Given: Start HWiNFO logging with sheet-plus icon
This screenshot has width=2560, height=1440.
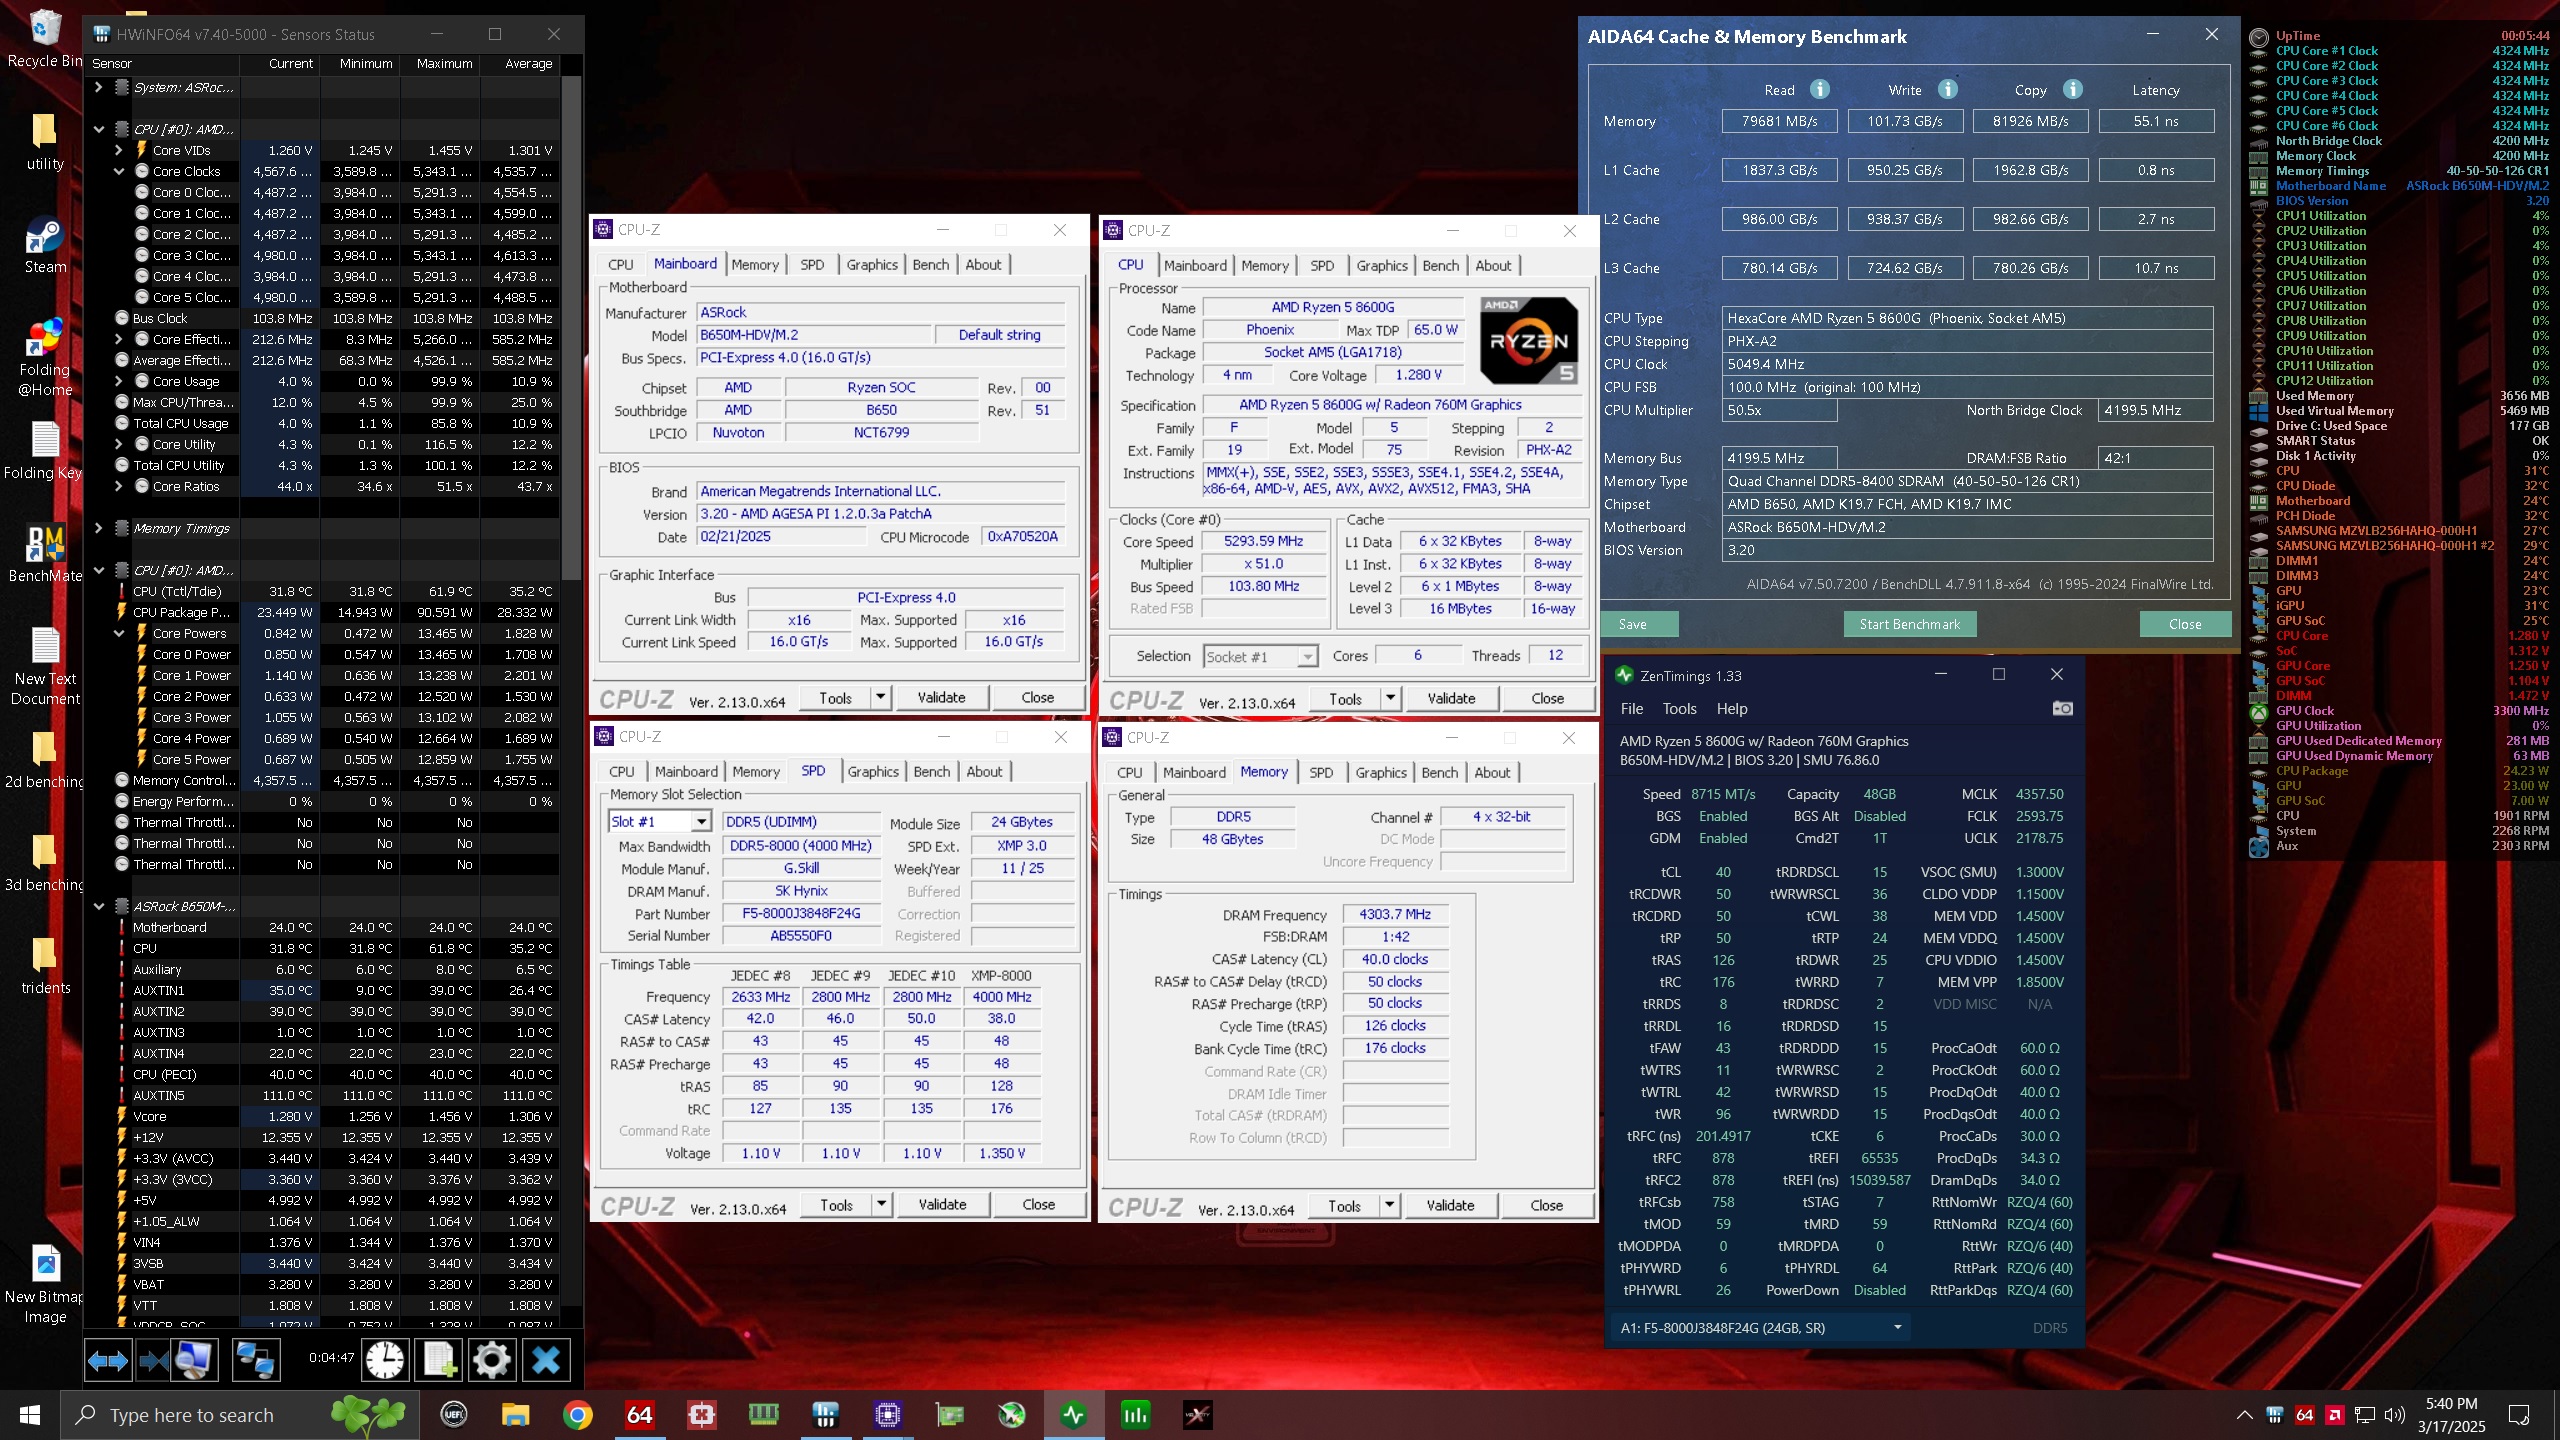Looking at the screenshot, I should coord(439,1360).
